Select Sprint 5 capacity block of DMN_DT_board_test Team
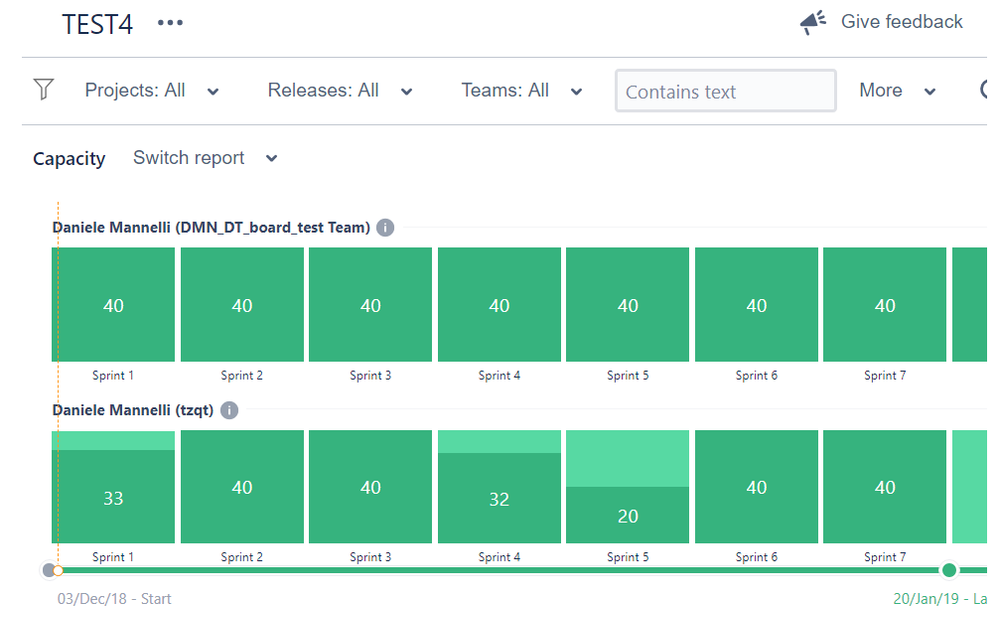999x625 pixels. pyautogui.click(x=628, y=305)
